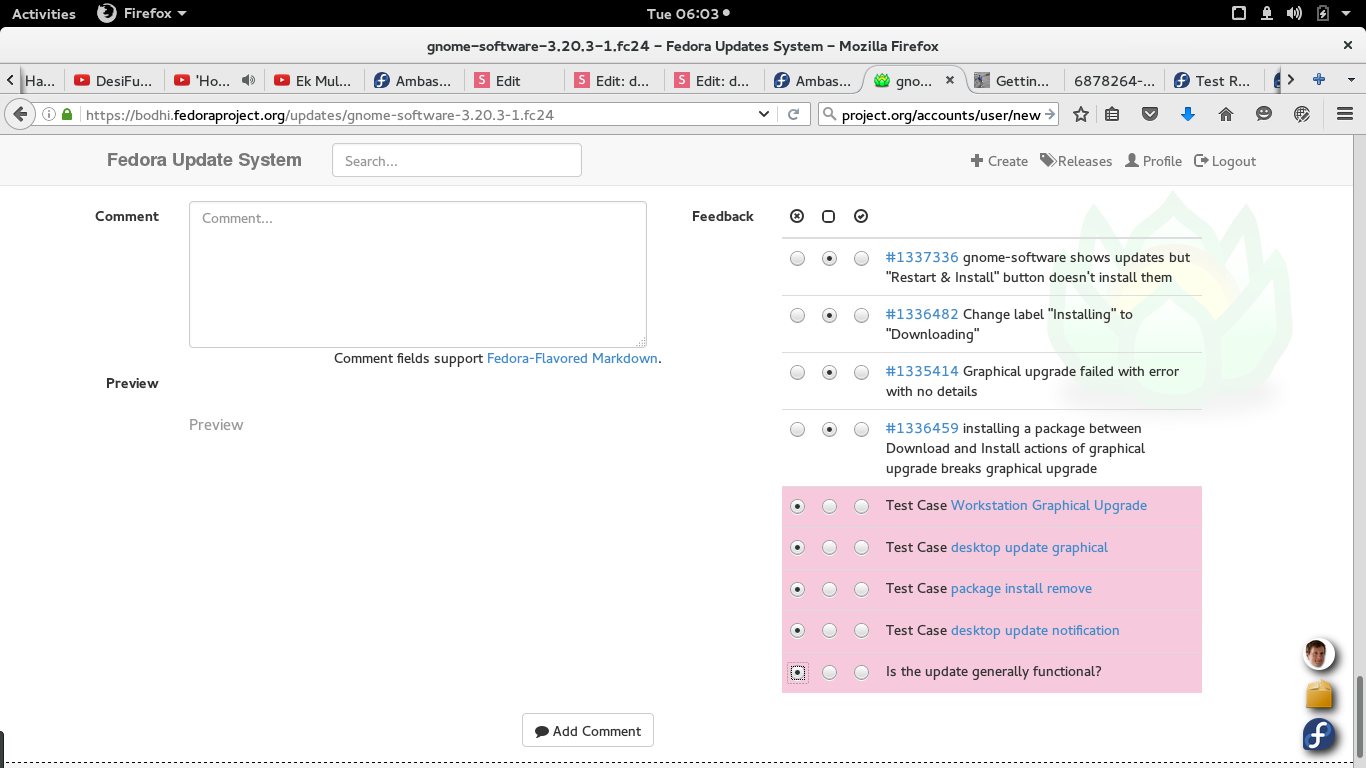Open the Firefox hamburger menu
The image size is (1366, 768).
[x=1344, y=115]
